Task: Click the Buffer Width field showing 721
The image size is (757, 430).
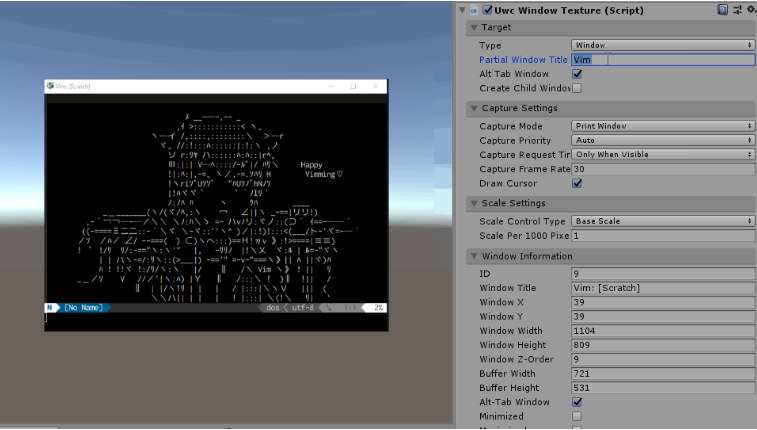Action: click(x=663, y=374)
